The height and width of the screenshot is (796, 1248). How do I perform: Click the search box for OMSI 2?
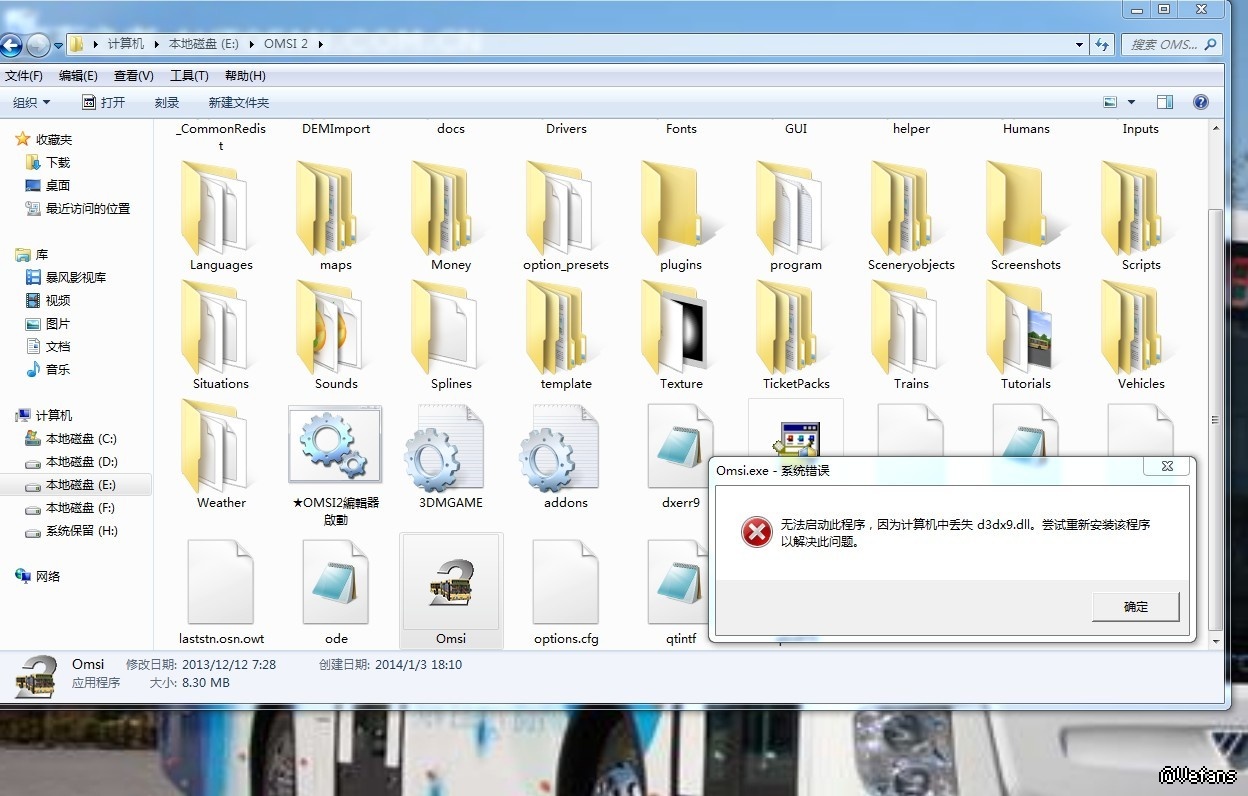[x=1162, y=45]
